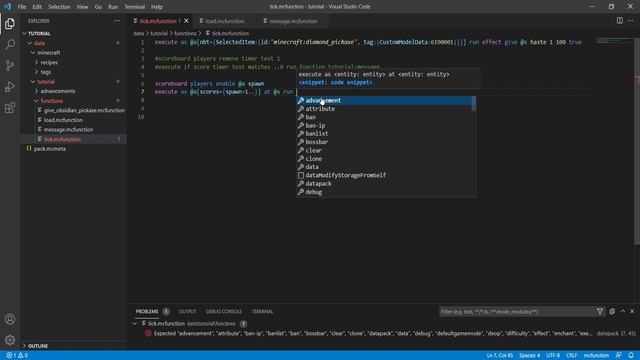The height and width of the screenshot is (360, 640).
Task: Open the Source Control view icon
Action: click(10, 65)
